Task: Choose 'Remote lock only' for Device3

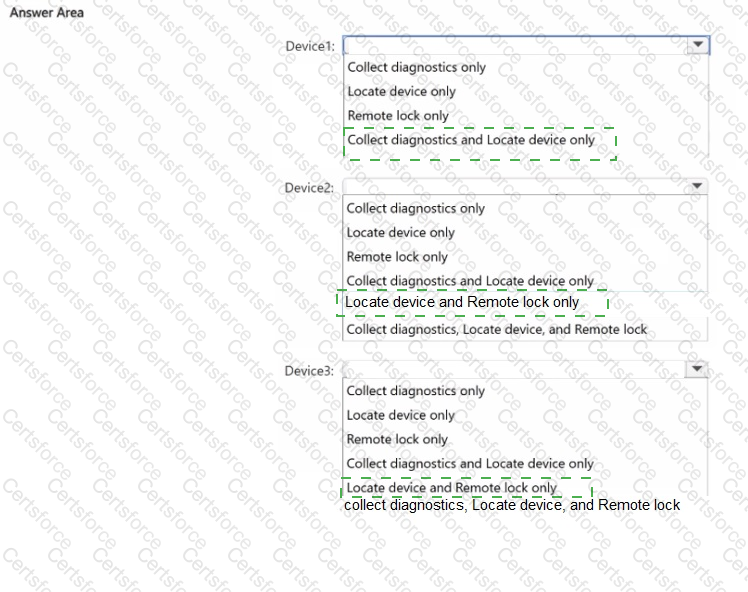Action: [x=397, y=439]
